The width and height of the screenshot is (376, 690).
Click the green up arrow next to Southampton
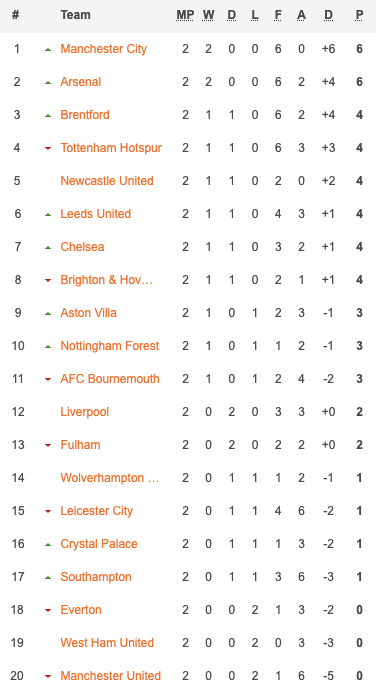click(48, 578)
